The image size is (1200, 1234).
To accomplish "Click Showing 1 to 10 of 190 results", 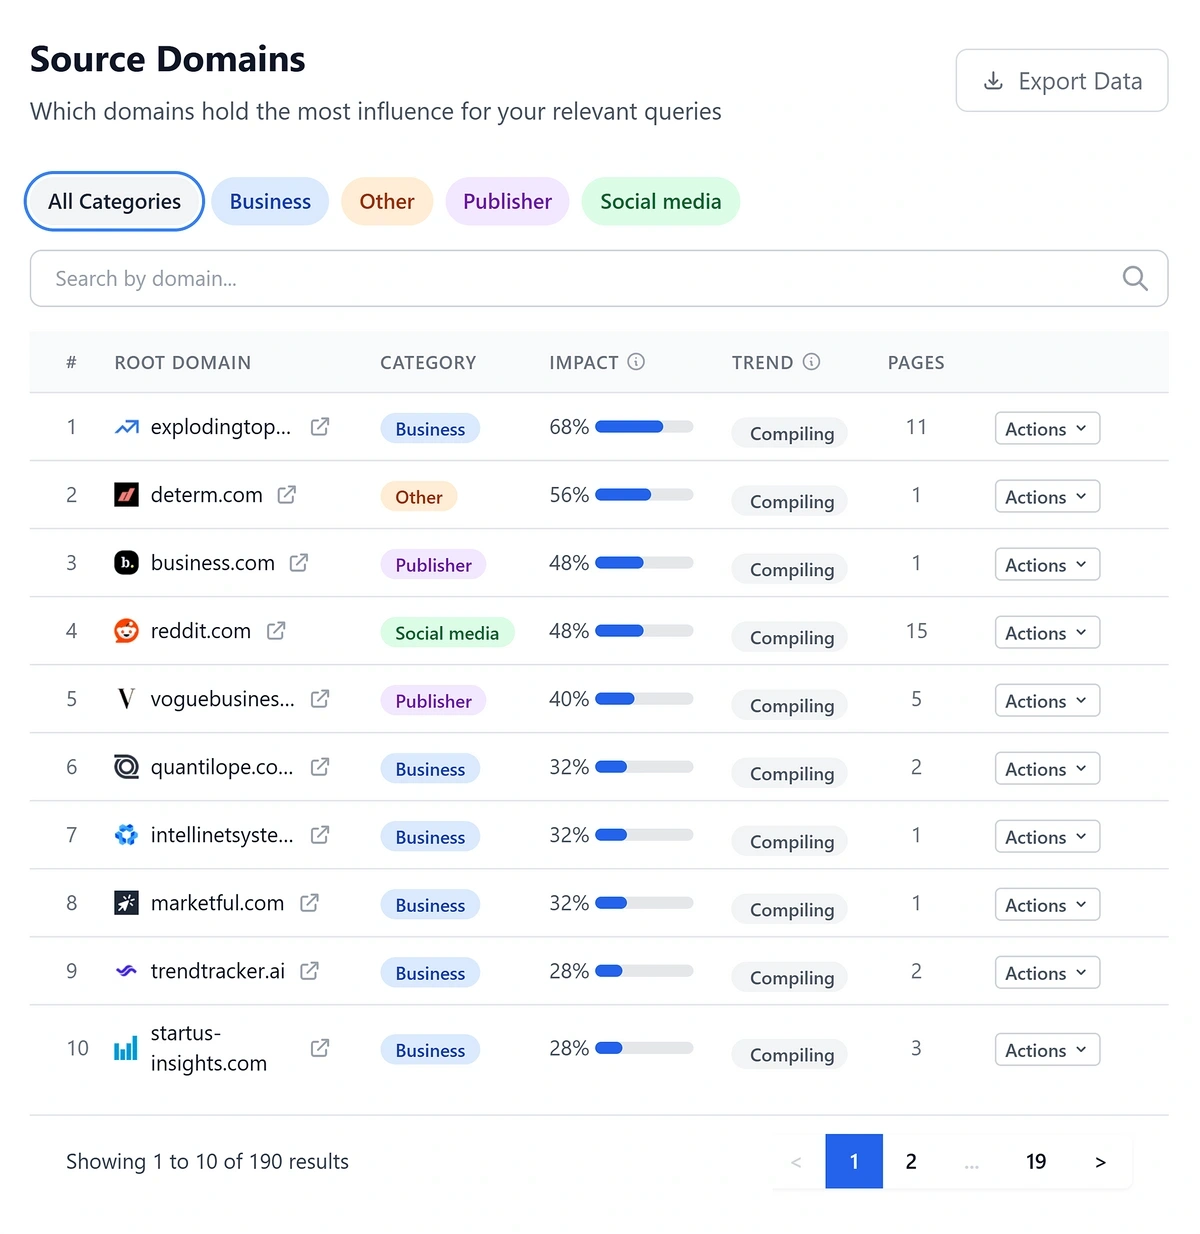I will tap(207, 1161).
